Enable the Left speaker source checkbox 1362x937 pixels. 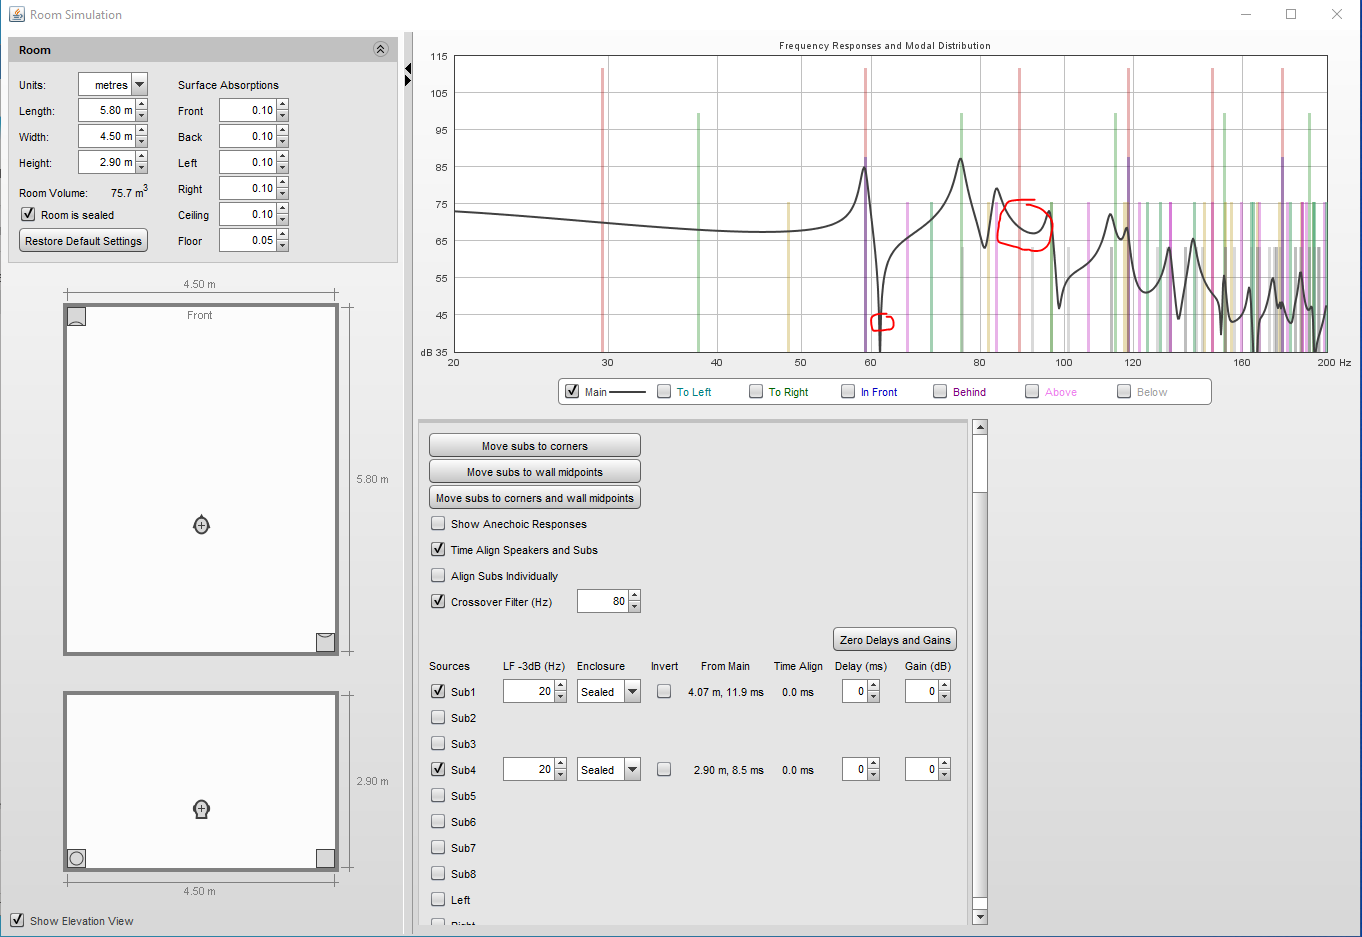point(438,899)
